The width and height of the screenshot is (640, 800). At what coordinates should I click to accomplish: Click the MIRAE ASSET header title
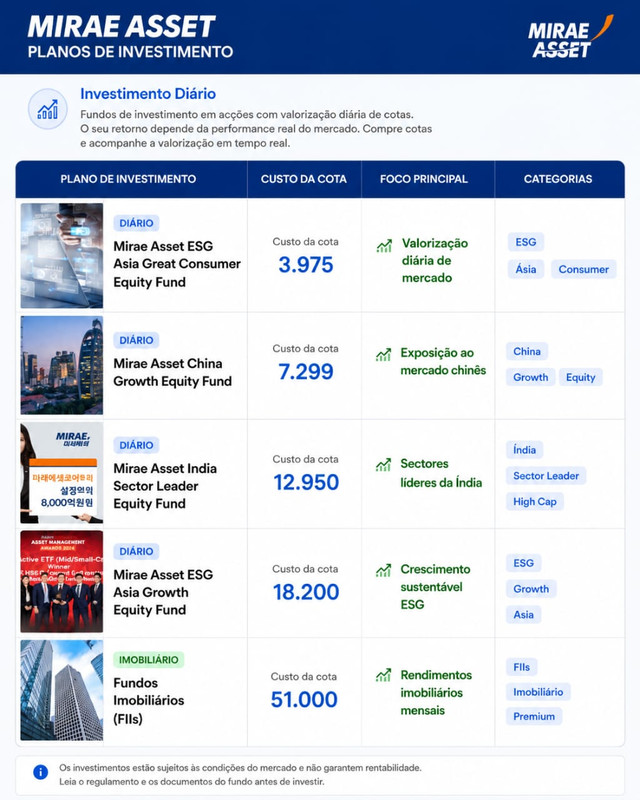tap(121, 27)
